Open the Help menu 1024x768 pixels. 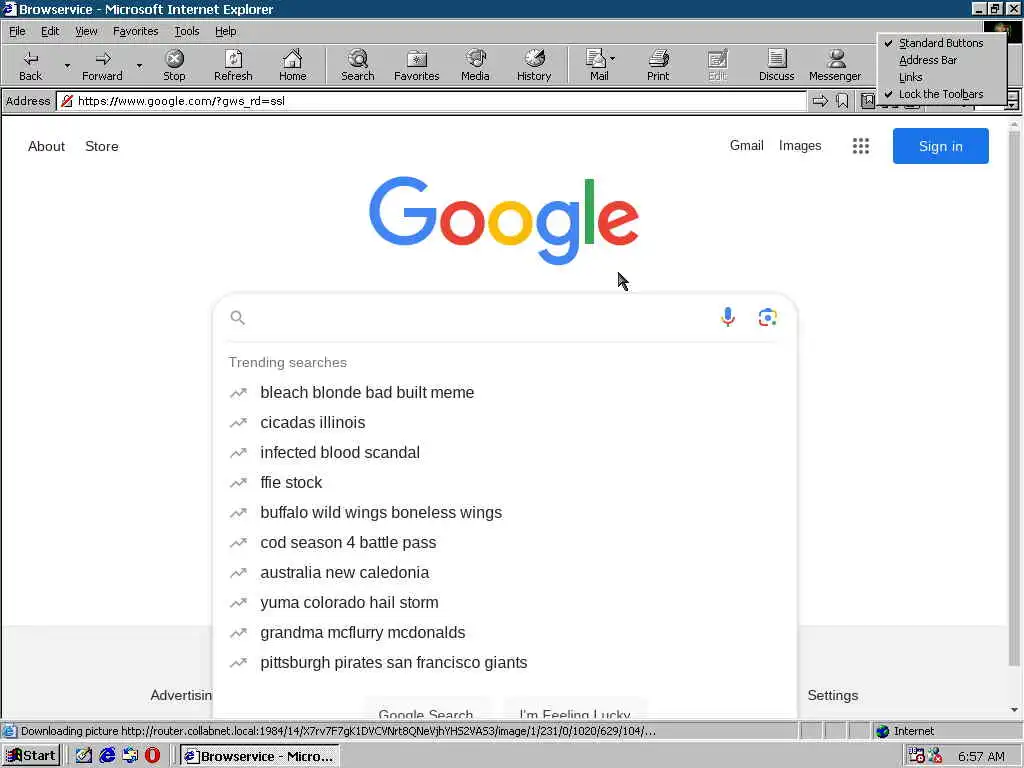[x=225, y=31]
